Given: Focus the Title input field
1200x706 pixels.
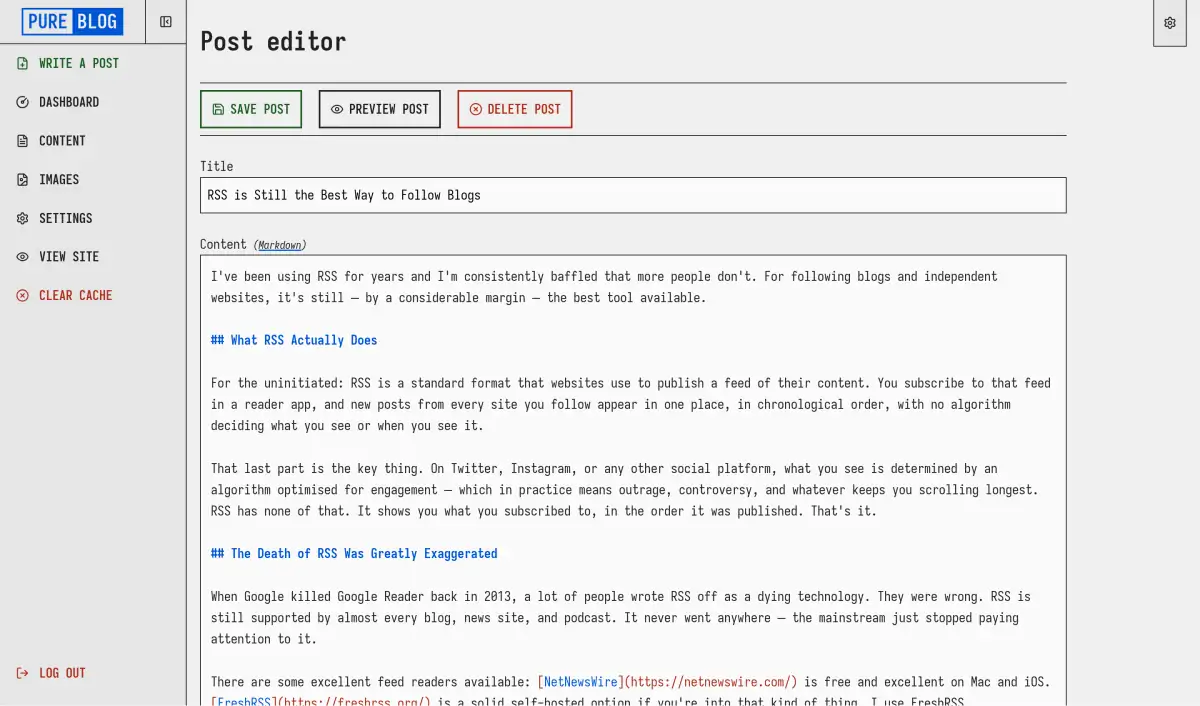Looking at the screenshot, I should pyautogui.click(x=633, y=195).
